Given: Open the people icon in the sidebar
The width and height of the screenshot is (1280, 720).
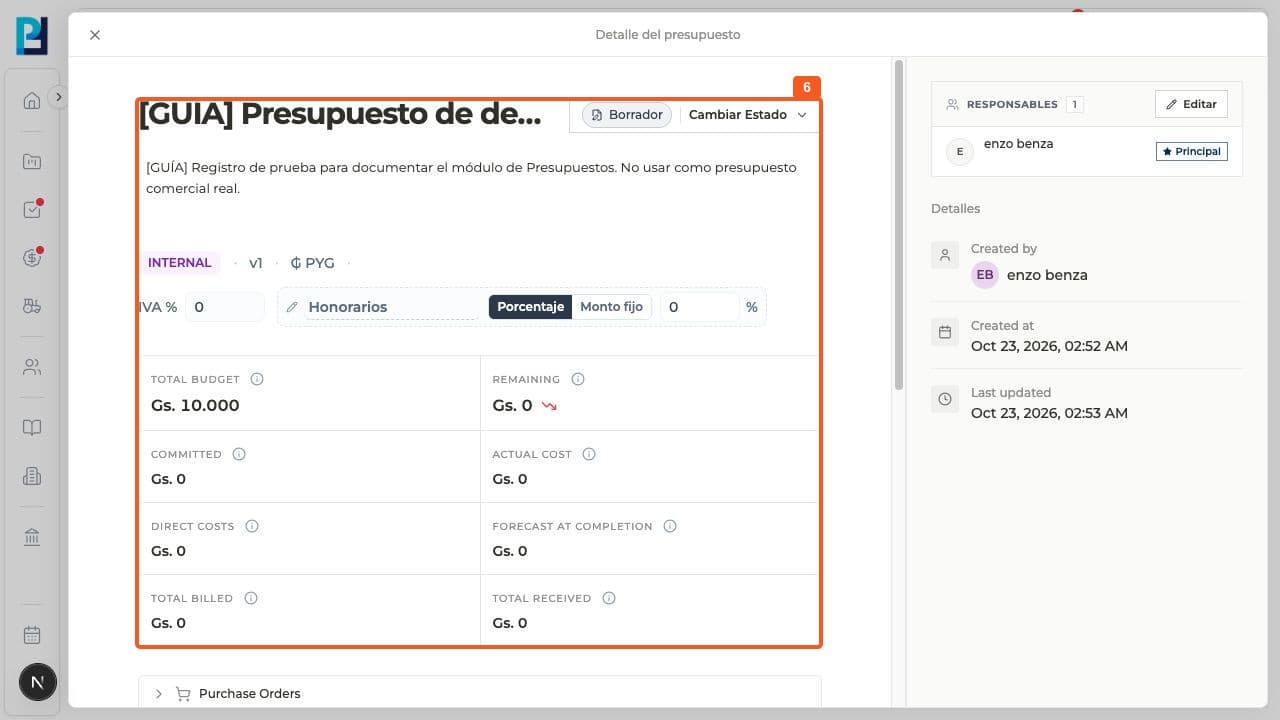Looking at the screenshot, I should click(x=32, y=367).
